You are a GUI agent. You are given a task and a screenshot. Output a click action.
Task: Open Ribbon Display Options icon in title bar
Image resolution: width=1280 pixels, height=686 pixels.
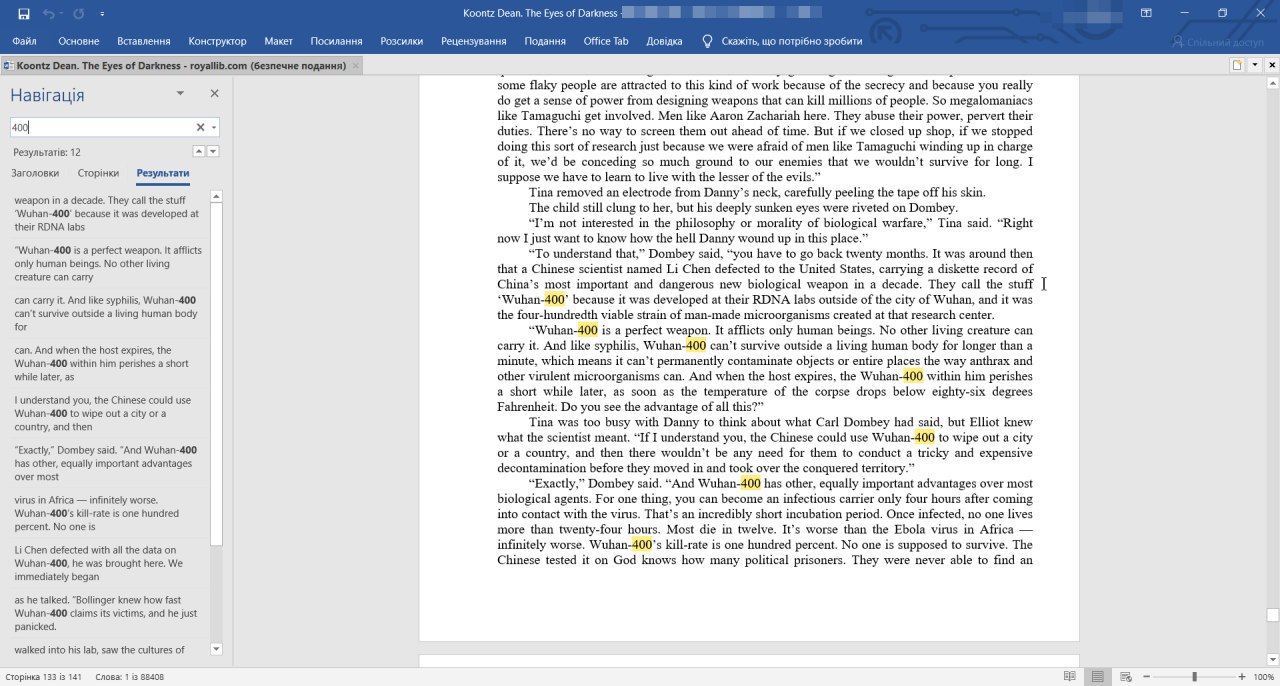coord(1144,14)
